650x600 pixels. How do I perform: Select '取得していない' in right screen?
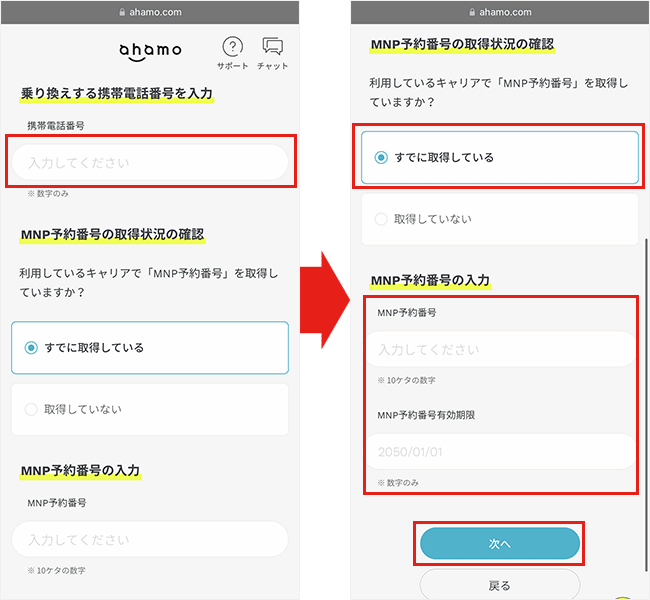(500, 219)
